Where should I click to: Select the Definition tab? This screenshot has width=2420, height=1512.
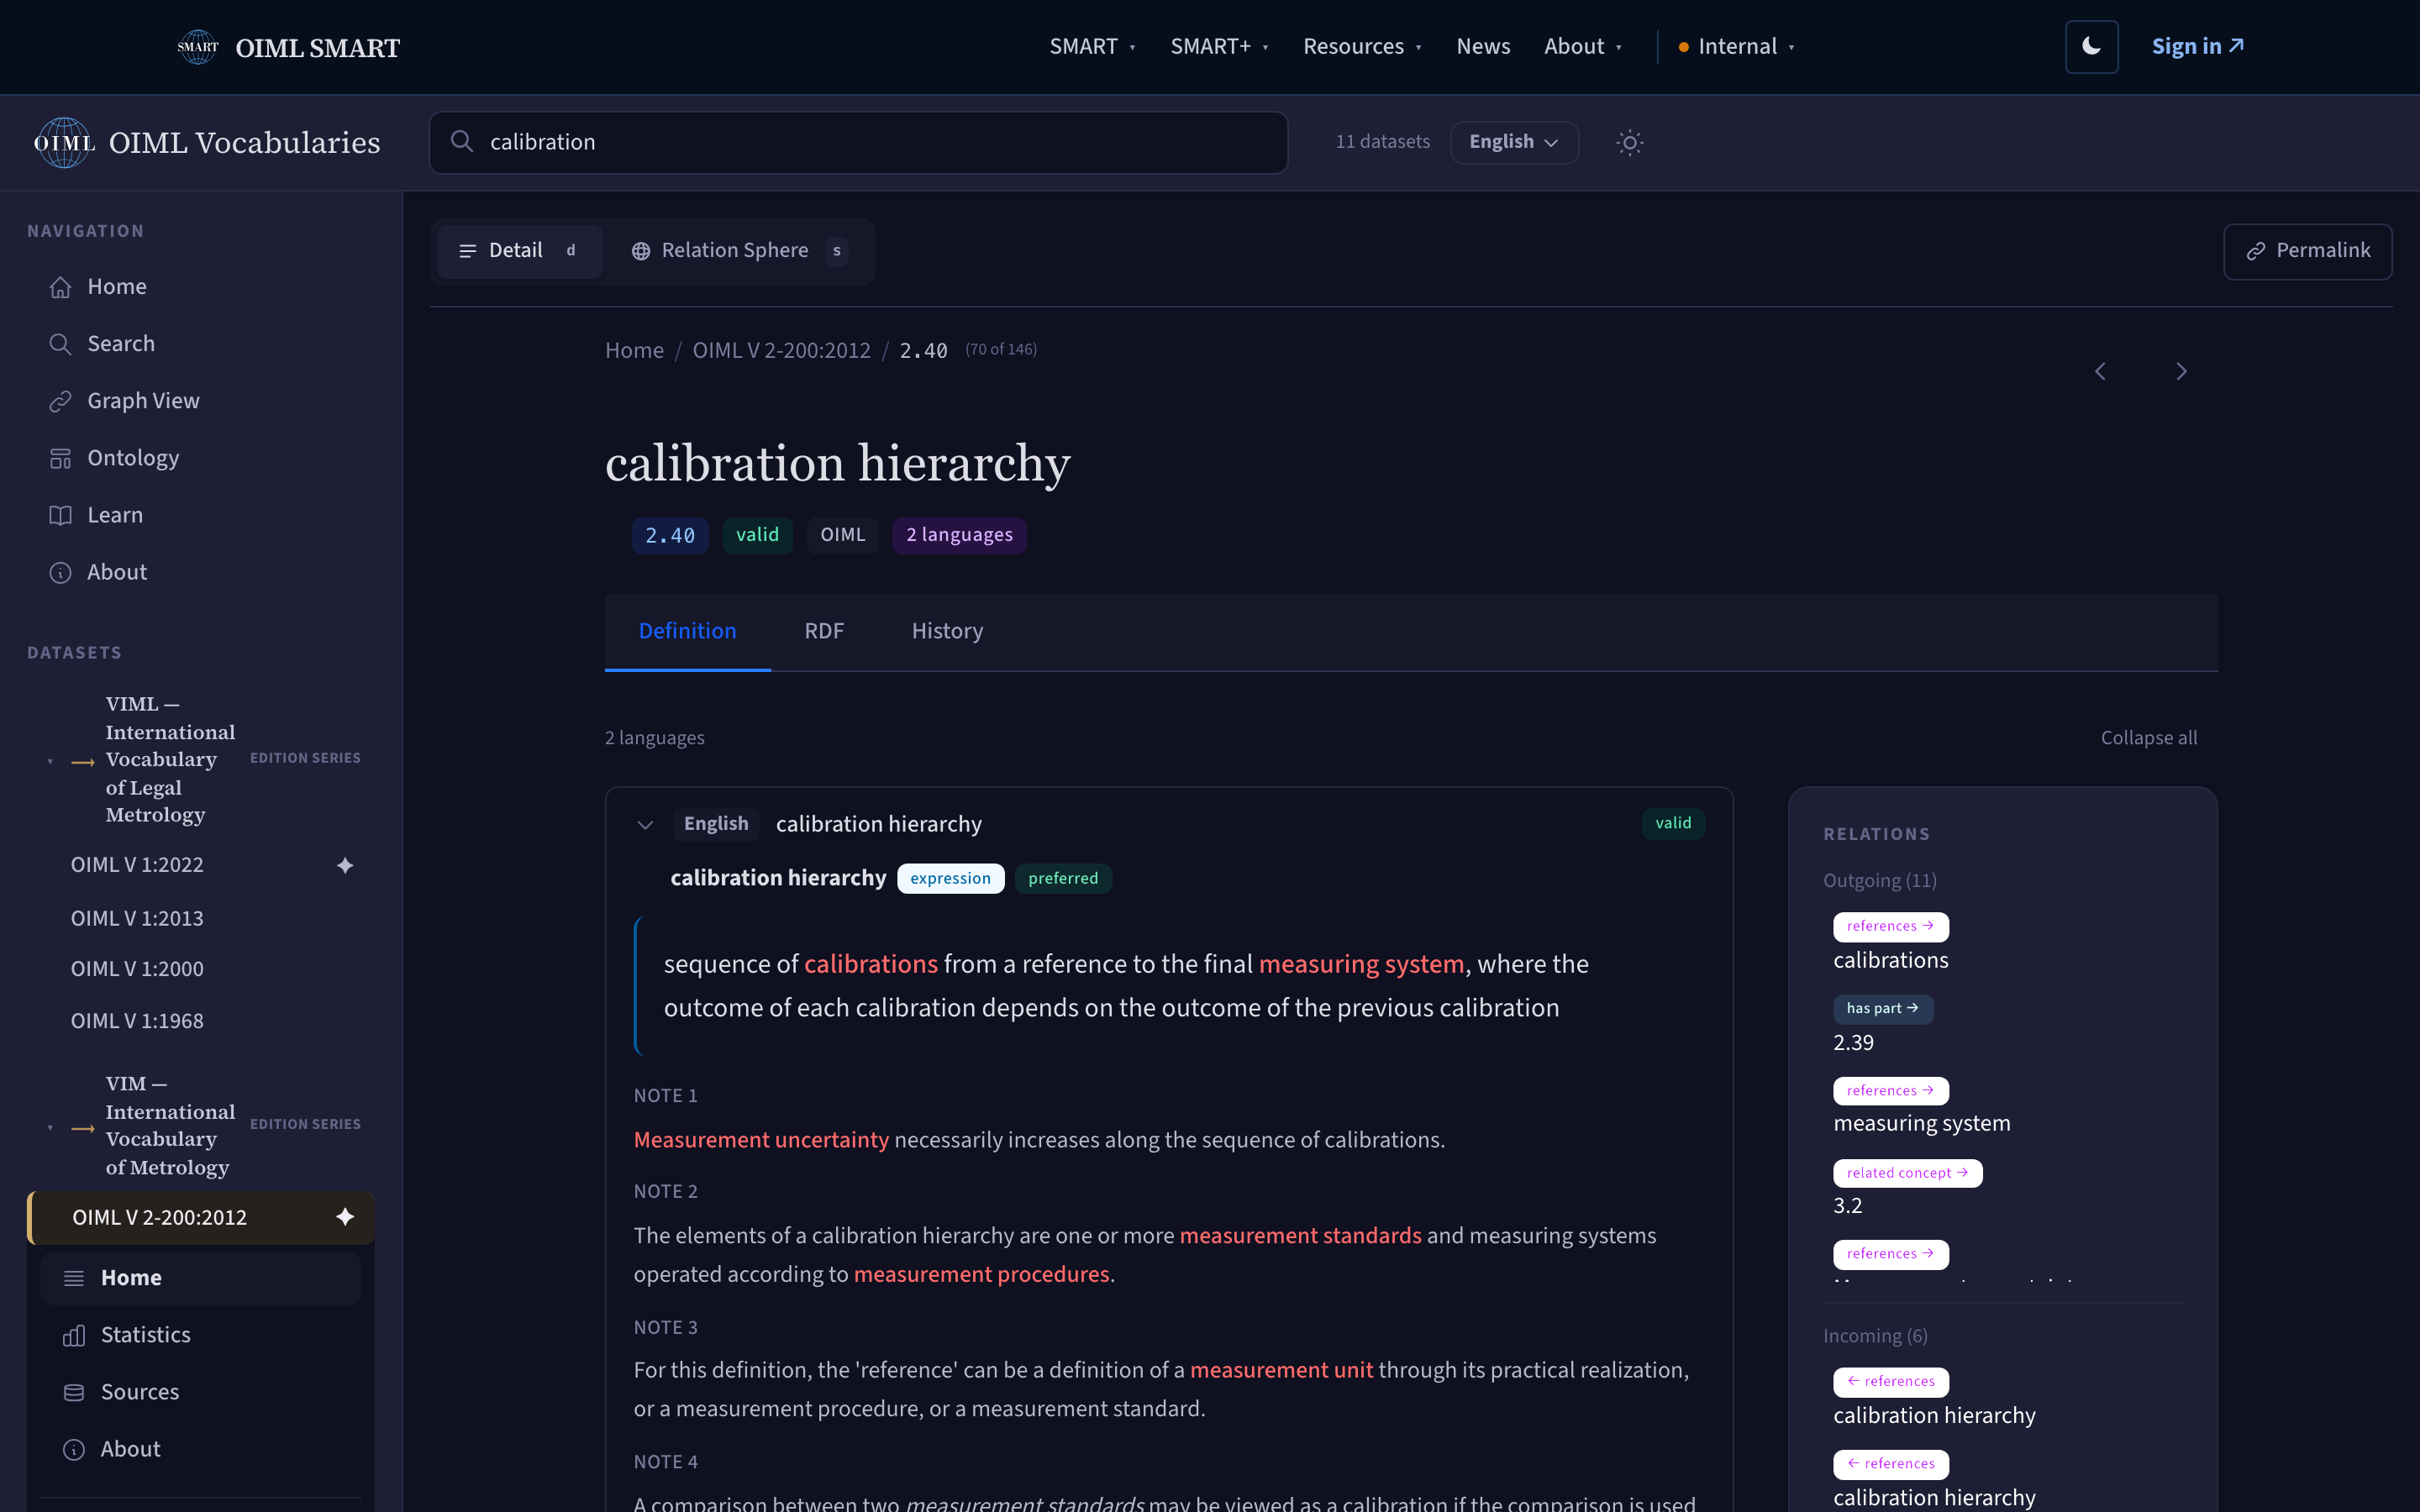687,632
